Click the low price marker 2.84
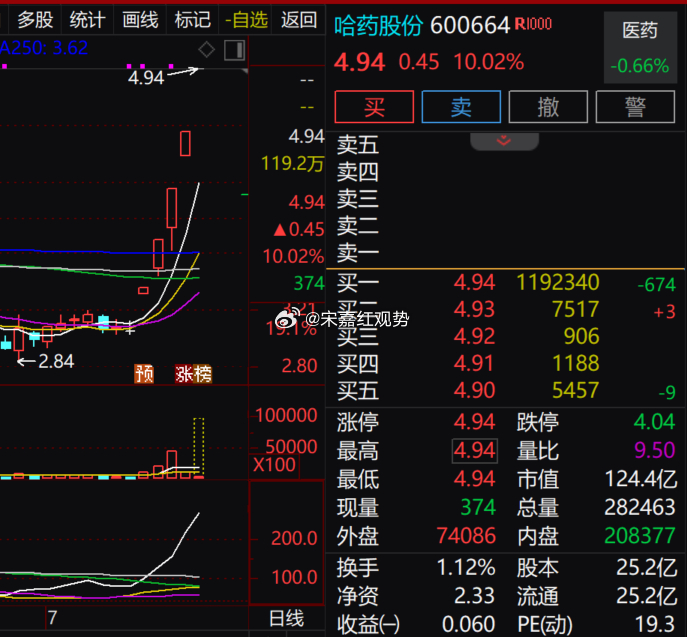The height and width of the screenshot is (637, 687). click(56, 361)
